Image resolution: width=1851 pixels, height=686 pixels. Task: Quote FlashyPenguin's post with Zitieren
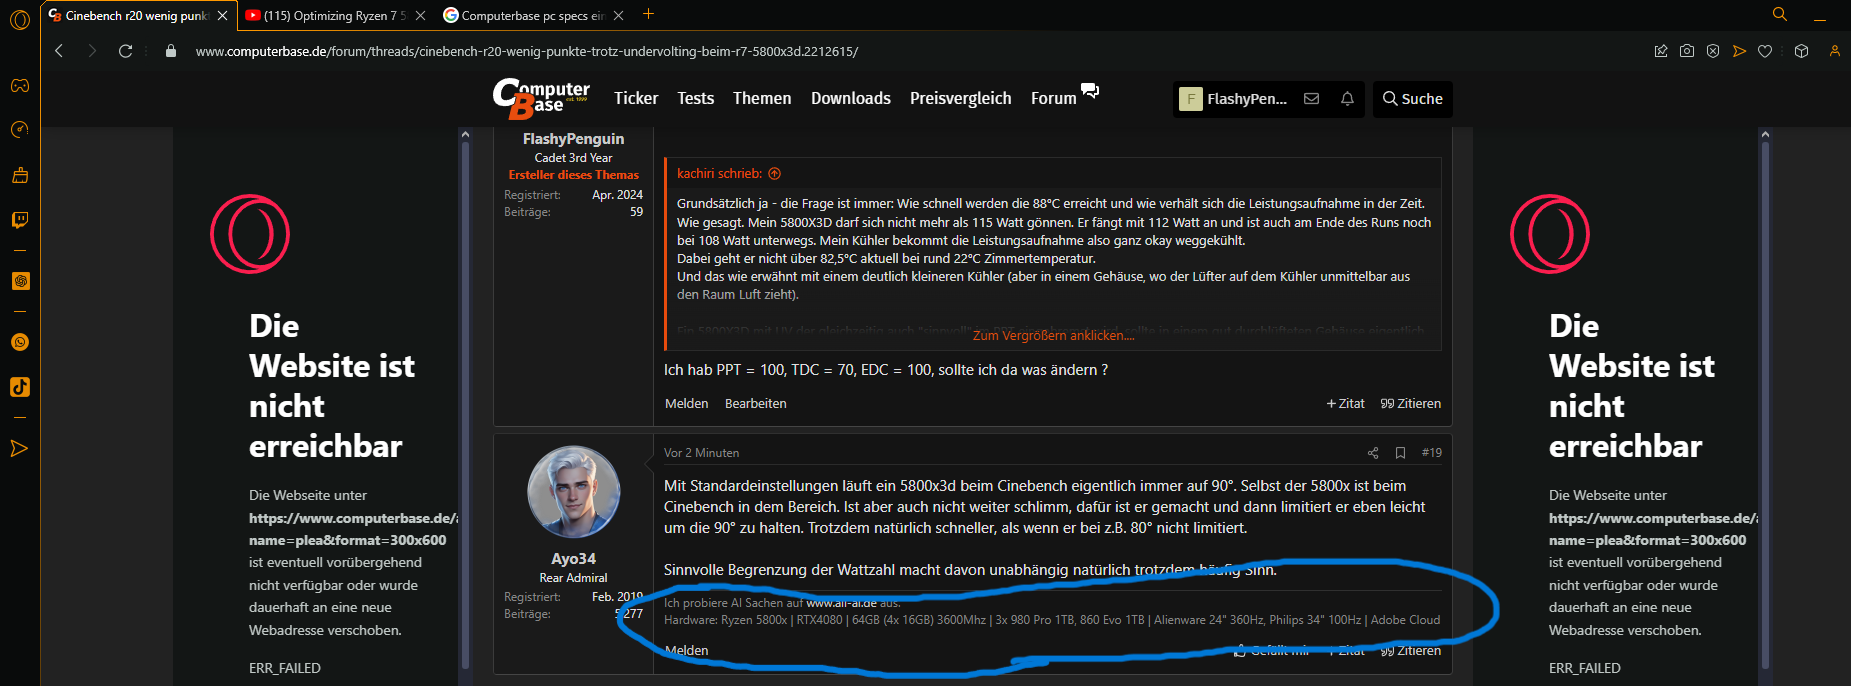pos(1411,404)
